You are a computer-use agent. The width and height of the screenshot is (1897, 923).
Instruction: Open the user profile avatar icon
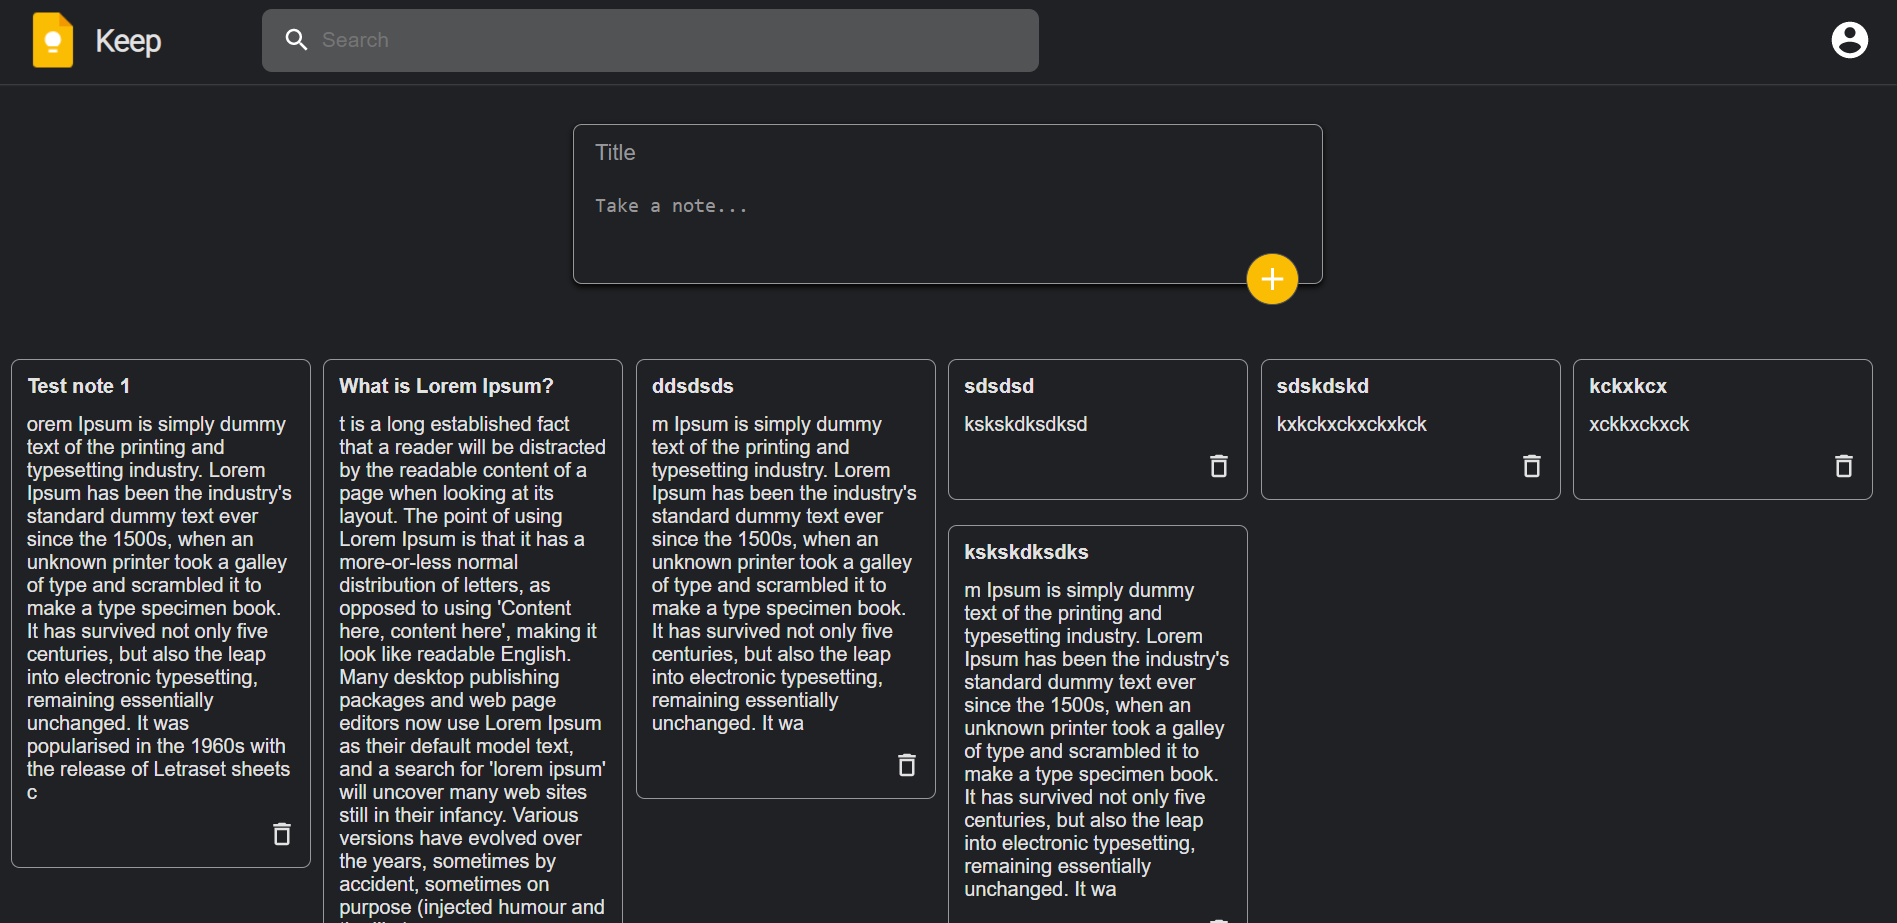click(1849, 39)
